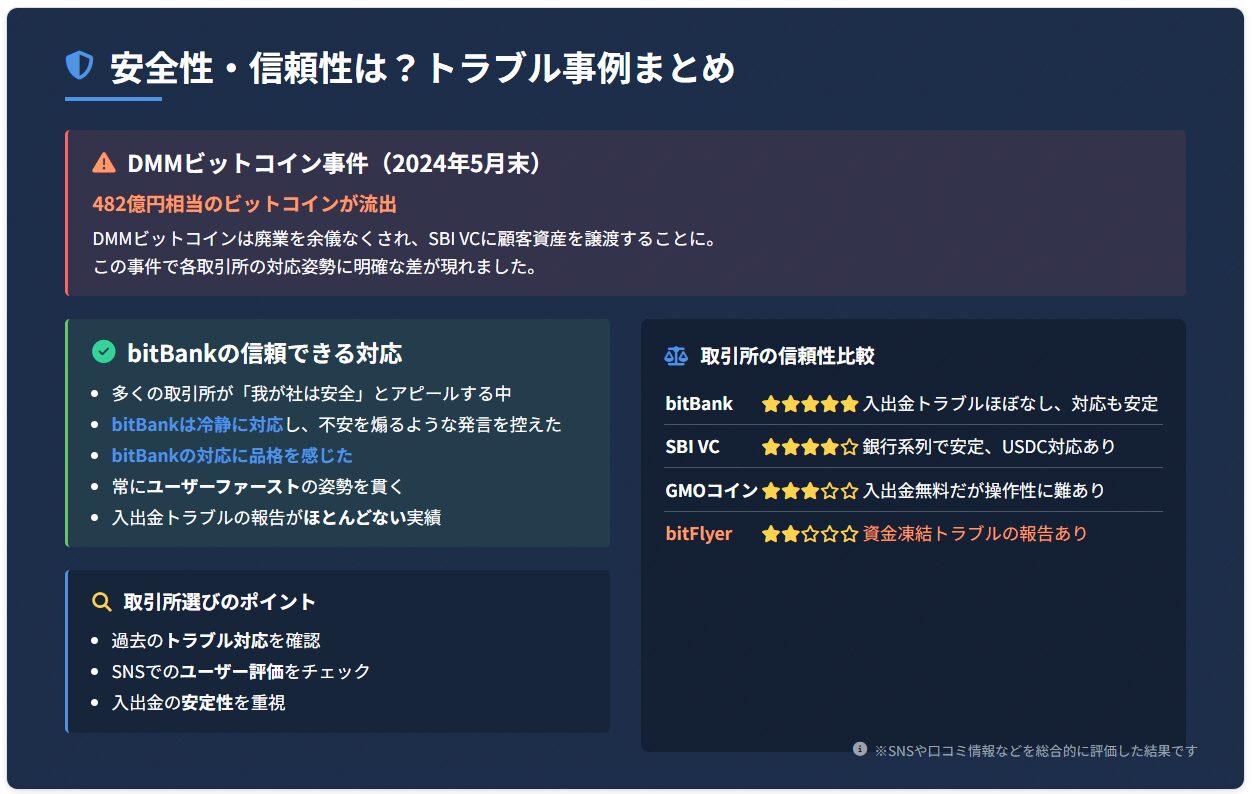This screenshot has height=794, width=1252.
Task: Click the bullet SNSでのユーザー評価をチェック
Action: point(241,671)
